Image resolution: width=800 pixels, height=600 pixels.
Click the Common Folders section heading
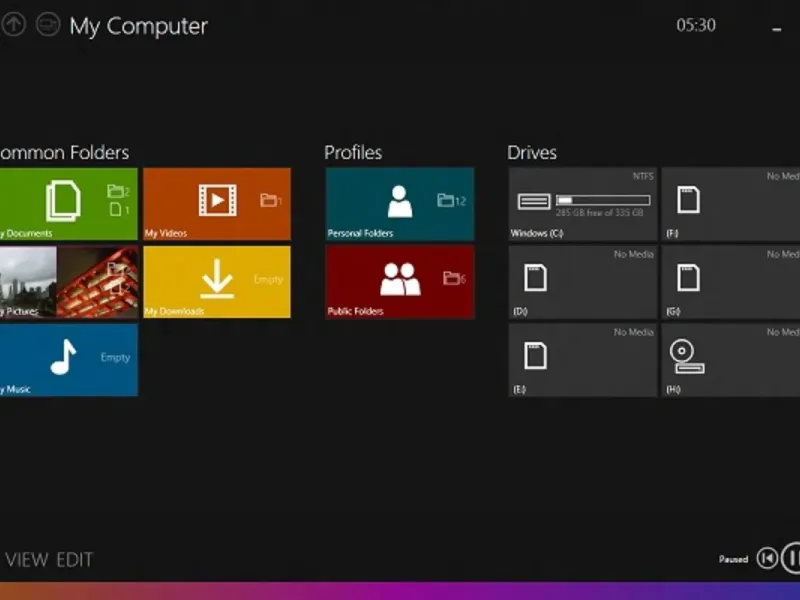(x=64, y=153)
